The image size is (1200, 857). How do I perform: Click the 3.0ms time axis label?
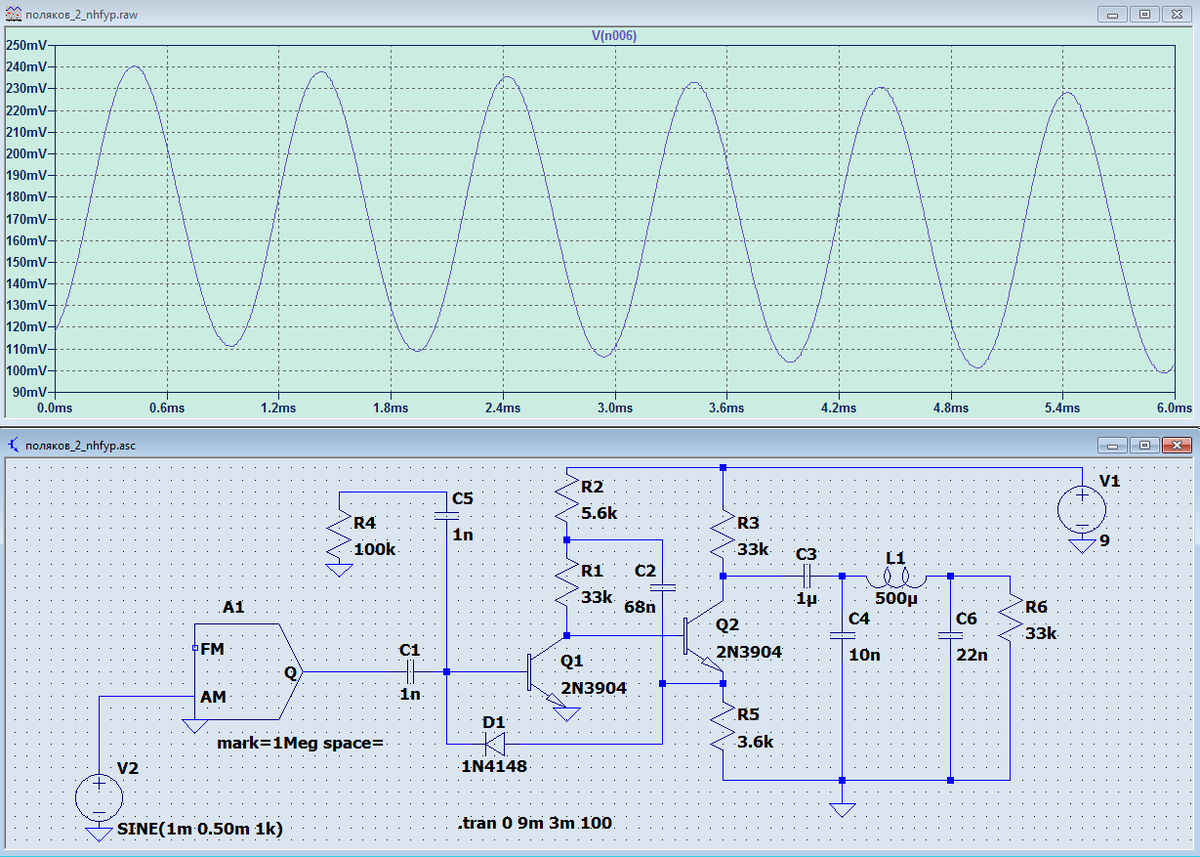coord(614,408)
